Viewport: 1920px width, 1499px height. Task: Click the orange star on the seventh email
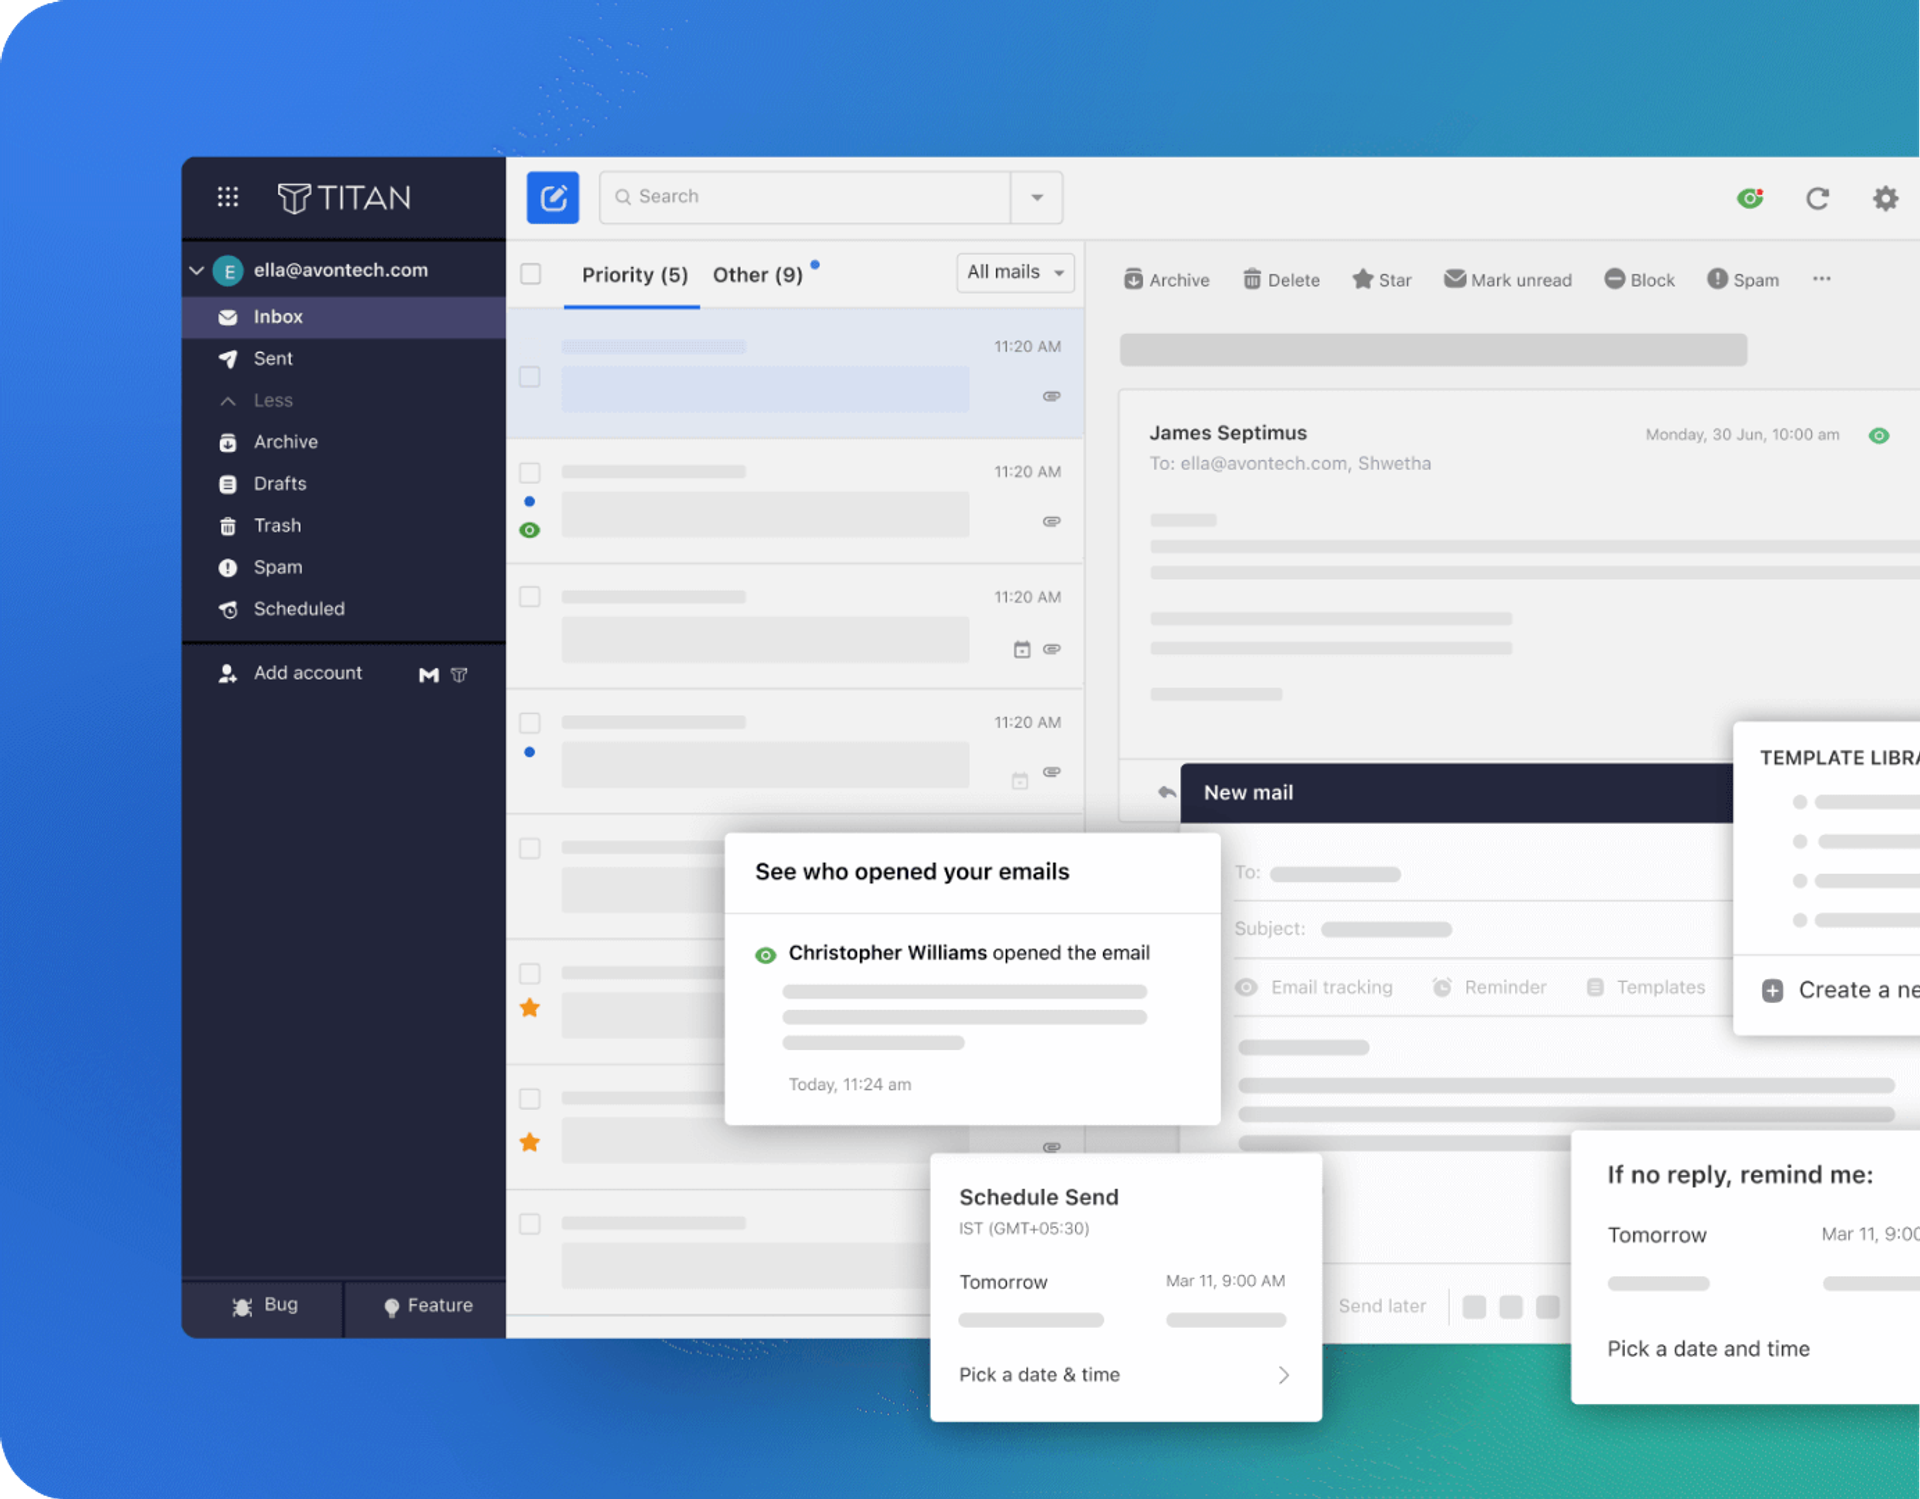(x=530, y=1142)
